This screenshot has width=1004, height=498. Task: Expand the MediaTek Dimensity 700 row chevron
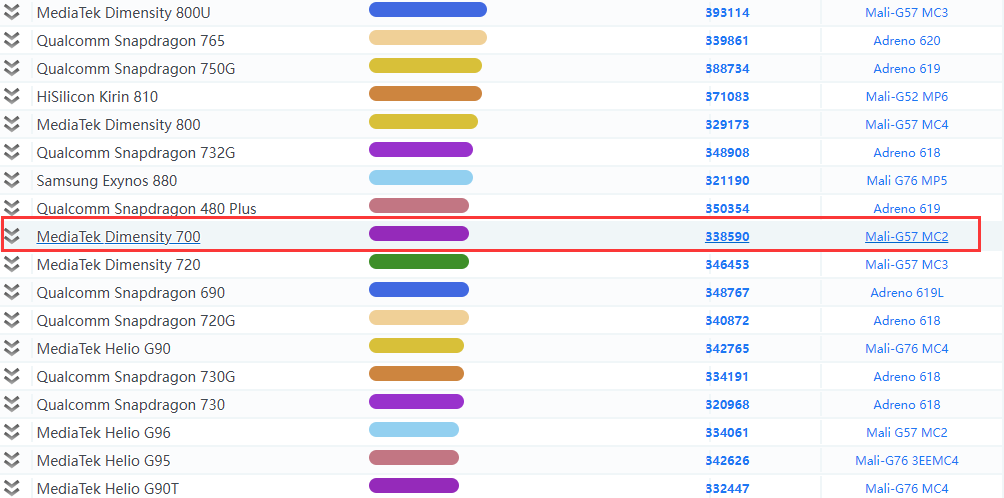[12, 237]
